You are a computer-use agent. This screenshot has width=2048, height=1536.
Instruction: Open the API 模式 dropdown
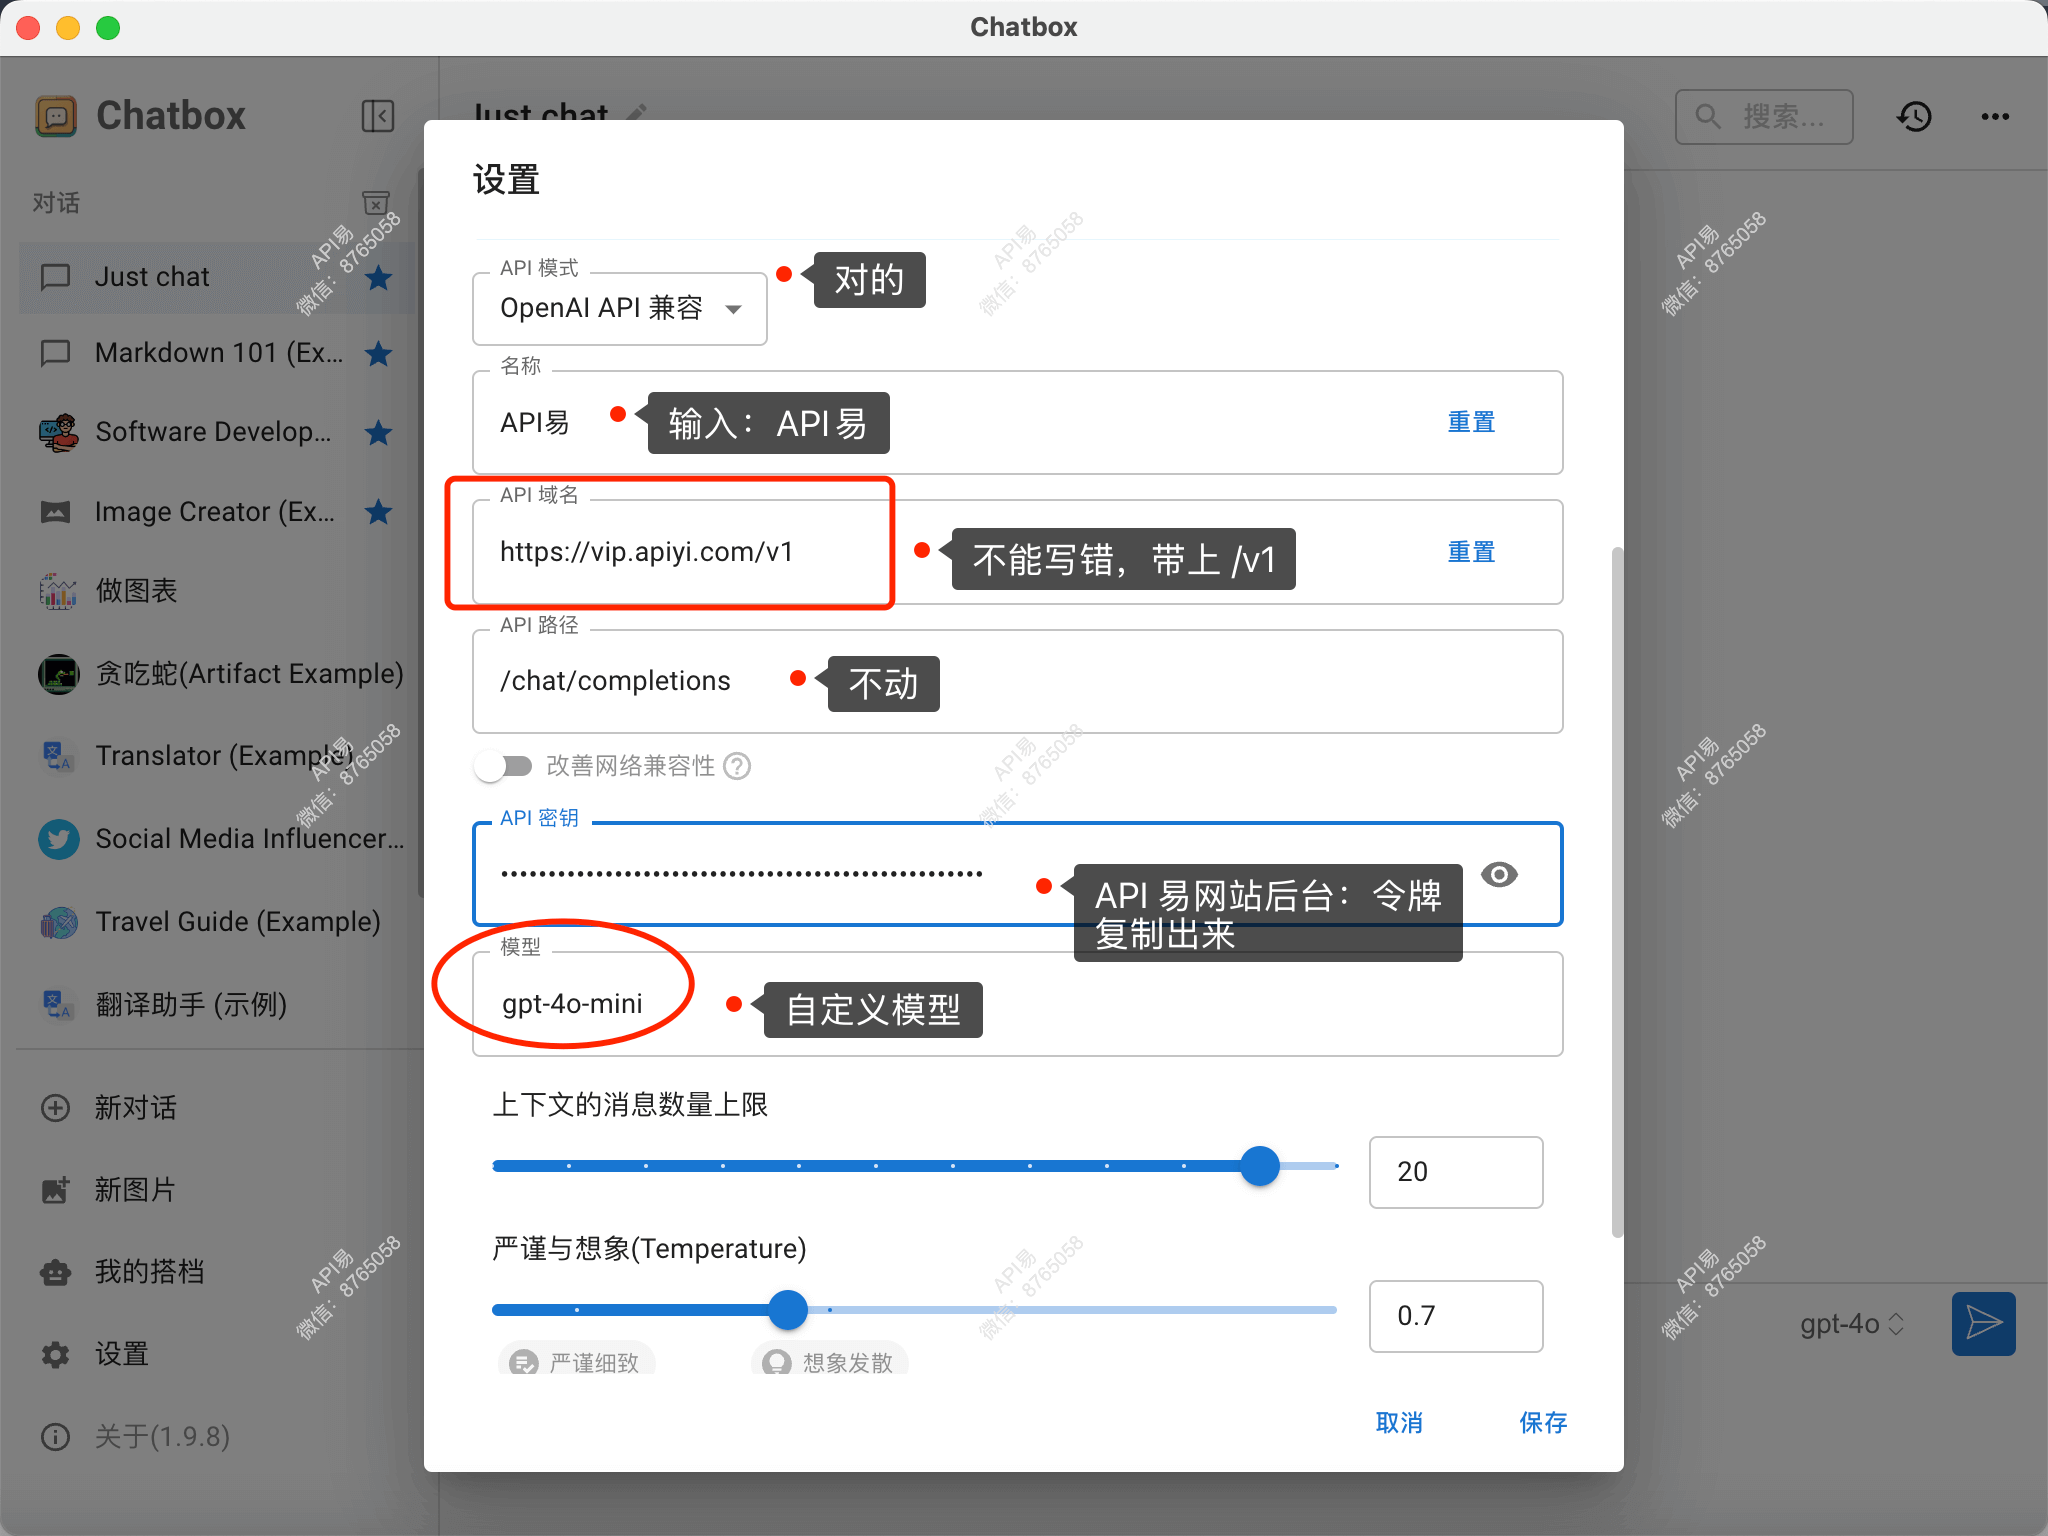(618, 308)
